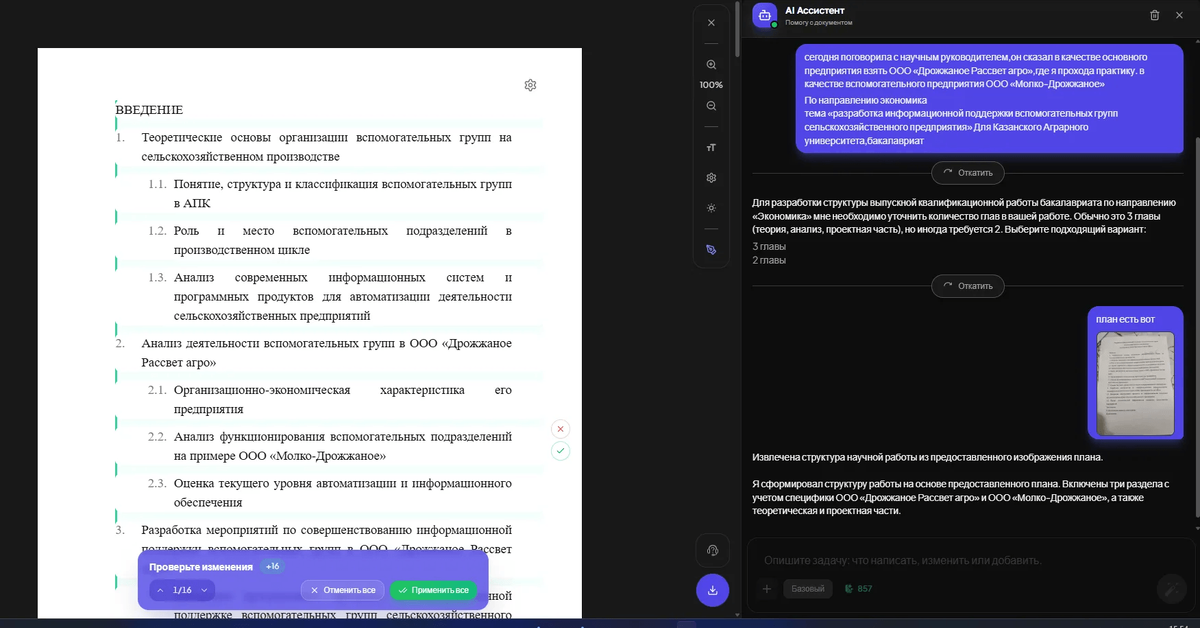Select the pen edit tool icon
This screenshot has width=1200, height=628.
pyautogui.click(x=711, y=250)
